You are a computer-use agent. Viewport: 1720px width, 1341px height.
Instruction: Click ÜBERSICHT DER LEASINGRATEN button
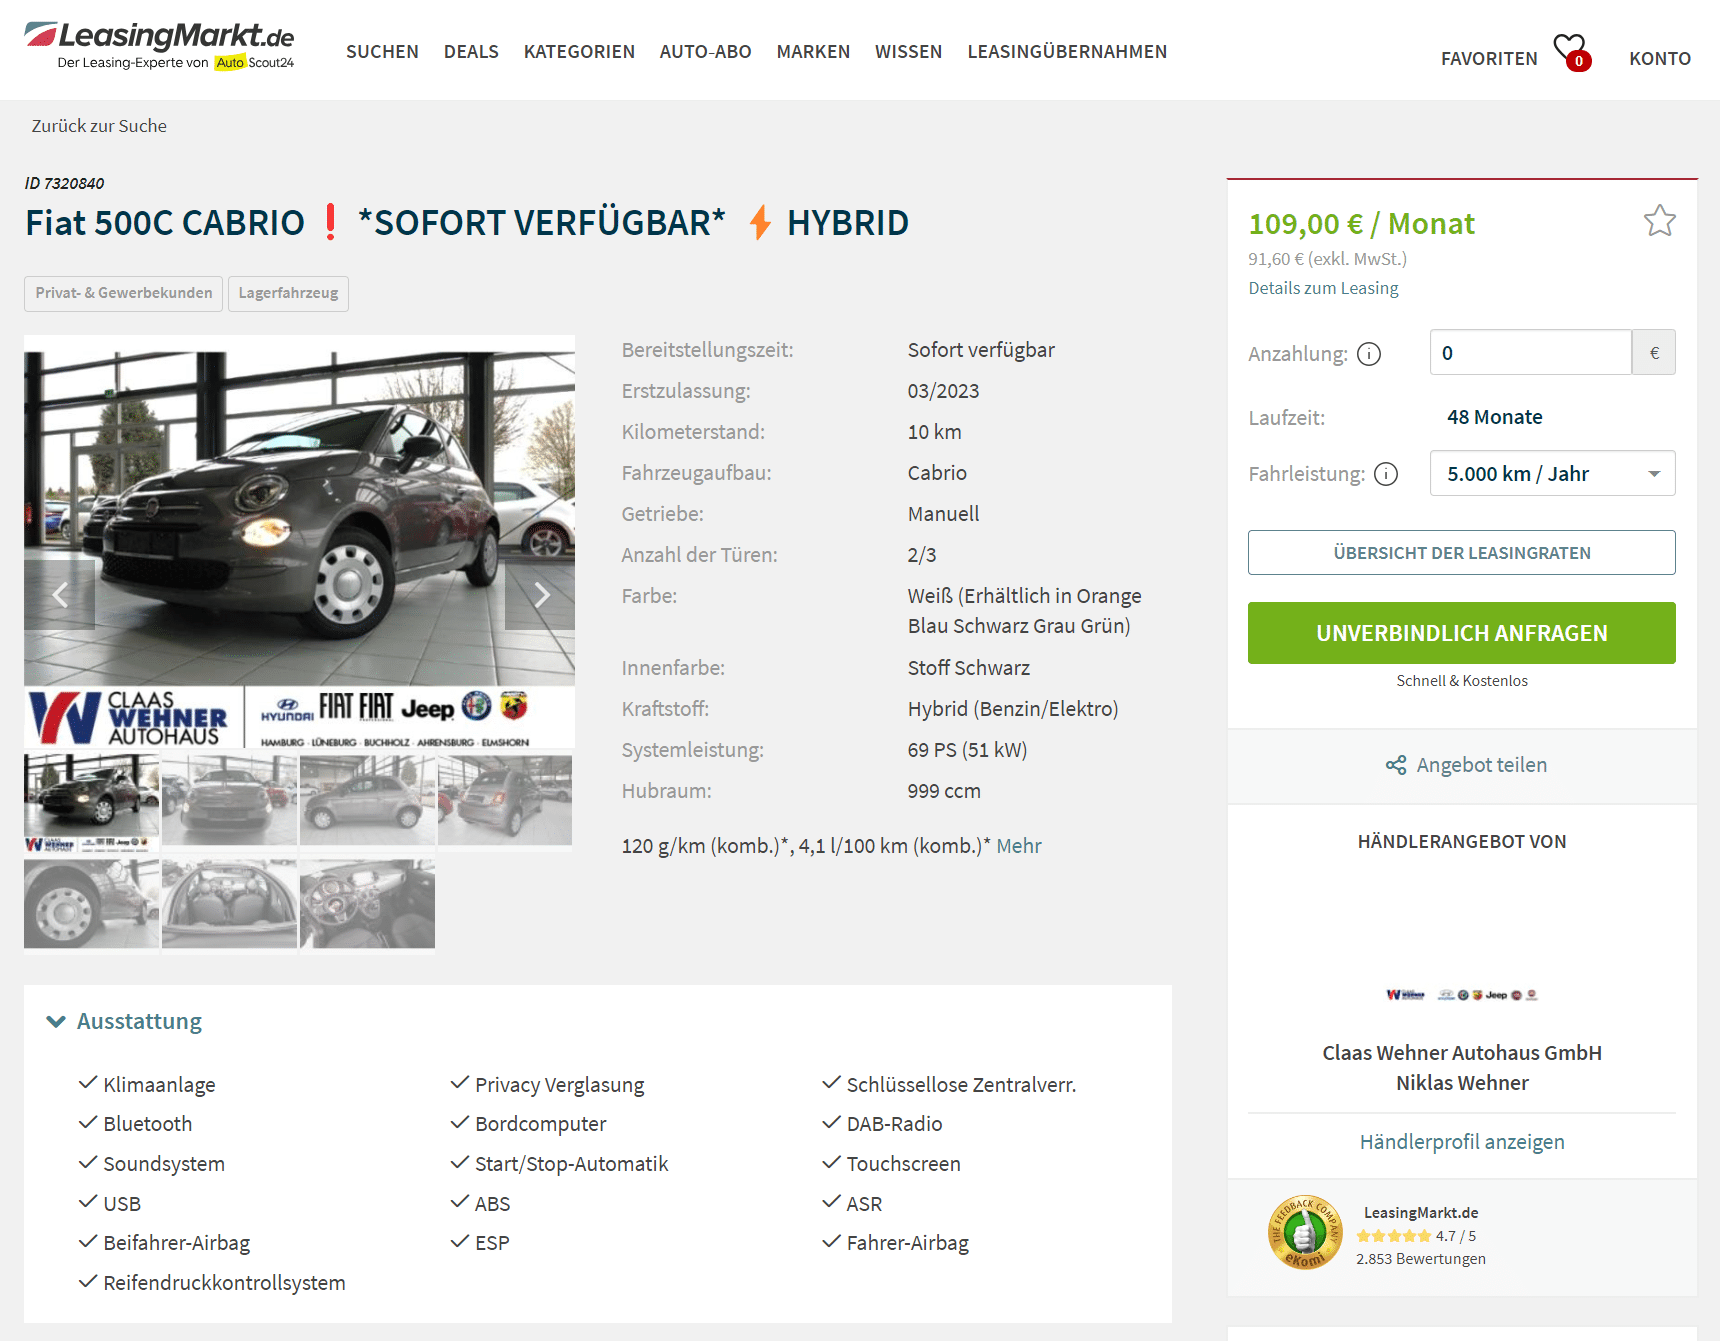point(1462,553)
